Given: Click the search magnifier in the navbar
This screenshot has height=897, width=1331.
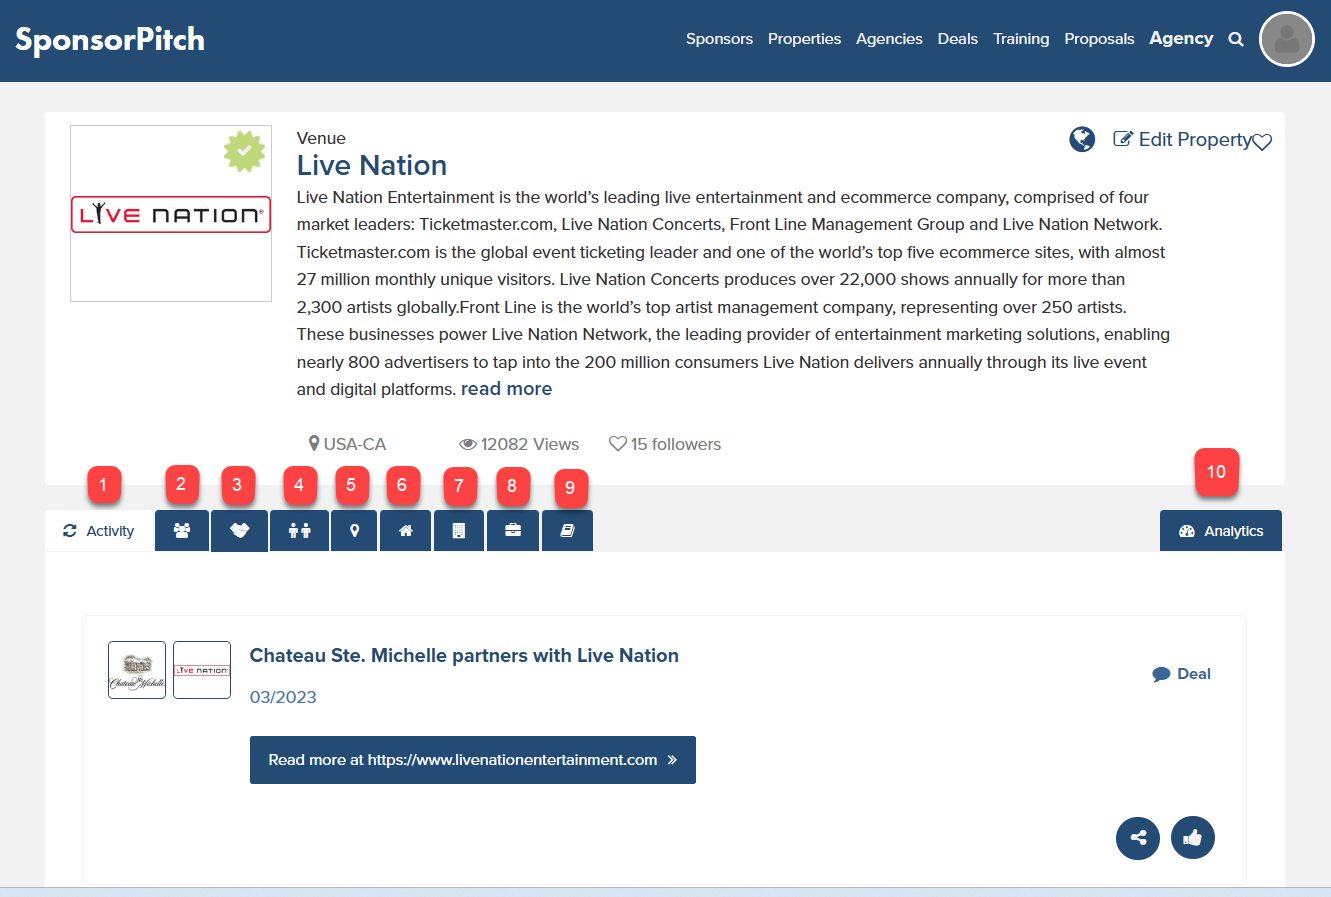Looking at the screenshot, I should coord(1236,40).
